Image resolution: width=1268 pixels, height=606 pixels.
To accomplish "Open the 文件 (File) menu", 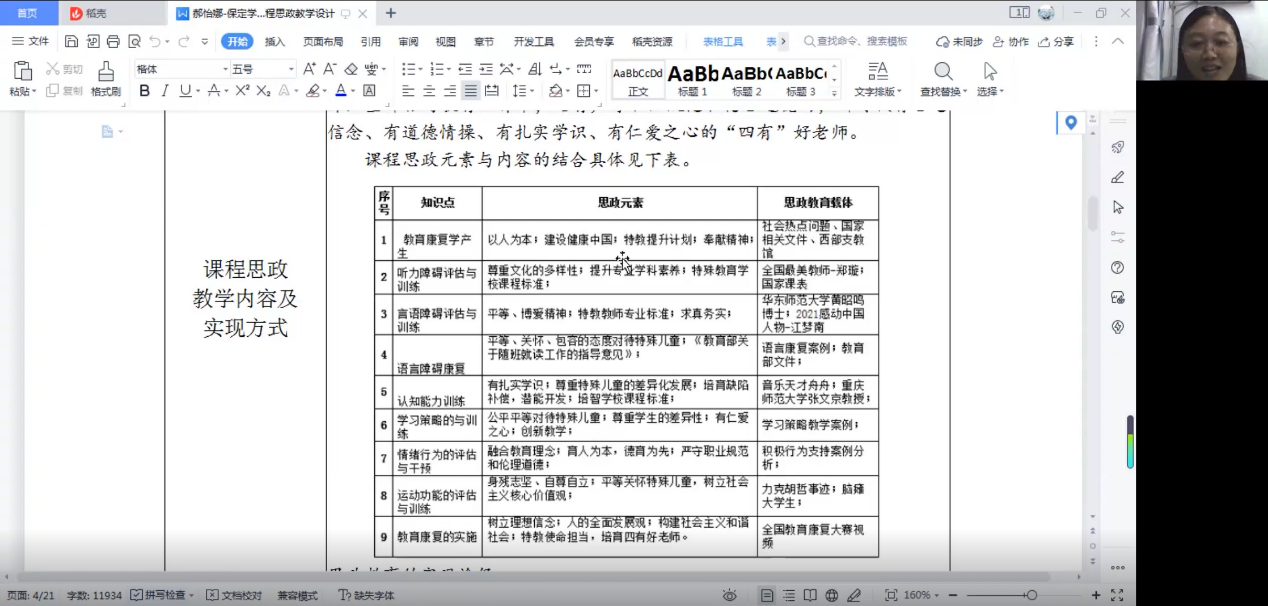I will pyautogui.click(x=31, y=42).
